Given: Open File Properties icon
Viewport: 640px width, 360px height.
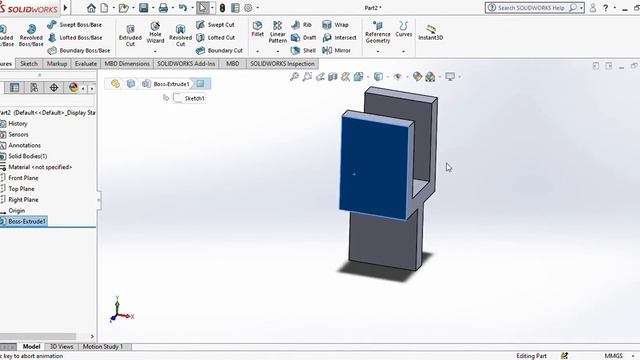Looking at the screenshot, I should click(x=235, y=8).
